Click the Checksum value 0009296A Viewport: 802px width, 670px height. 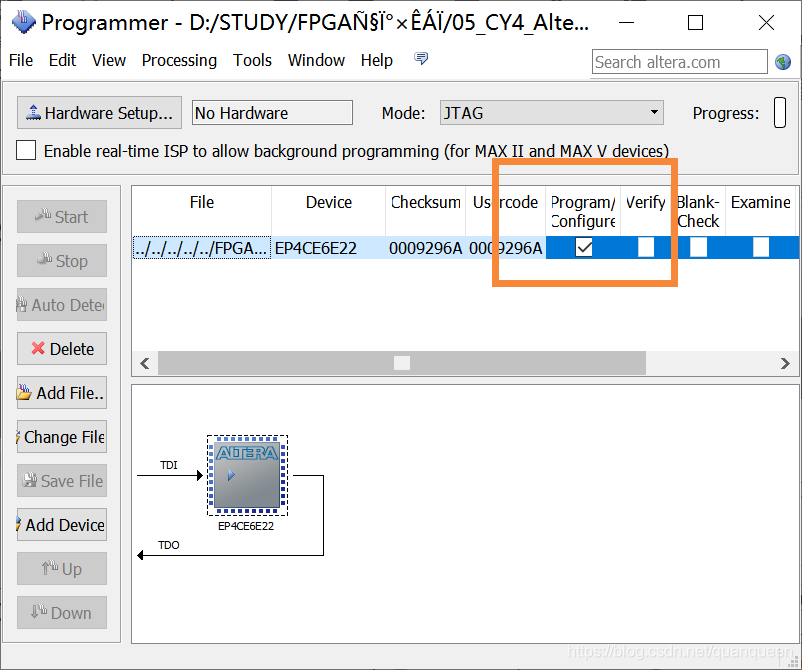coord(425,248)
